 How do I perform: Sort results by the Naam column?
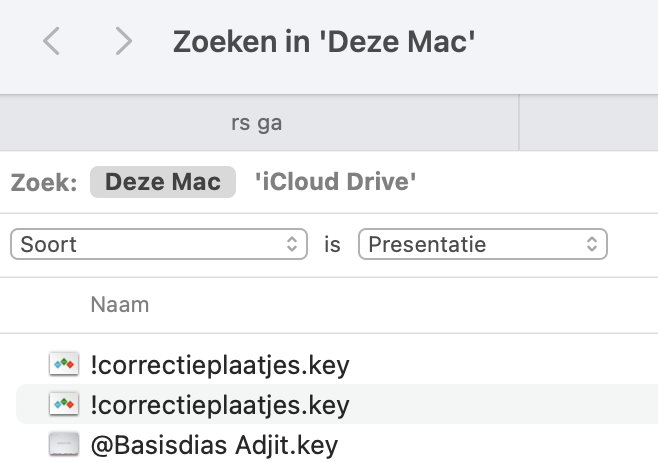click(x=119, y=305)
